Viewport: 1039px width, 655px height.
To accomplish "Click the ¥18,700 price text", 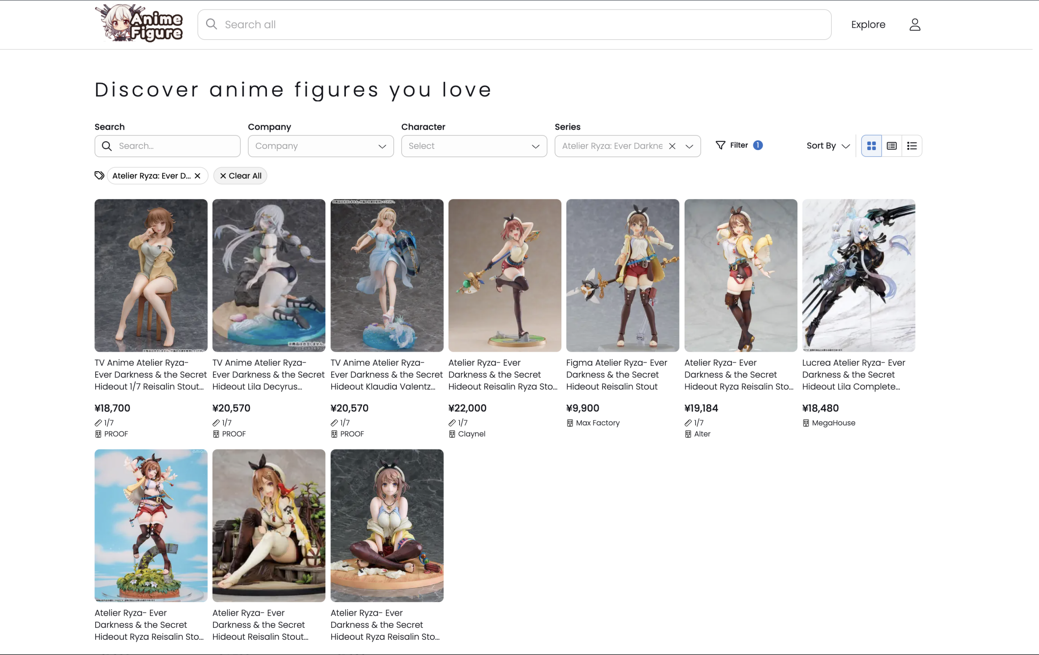I will tap(113, 408).
